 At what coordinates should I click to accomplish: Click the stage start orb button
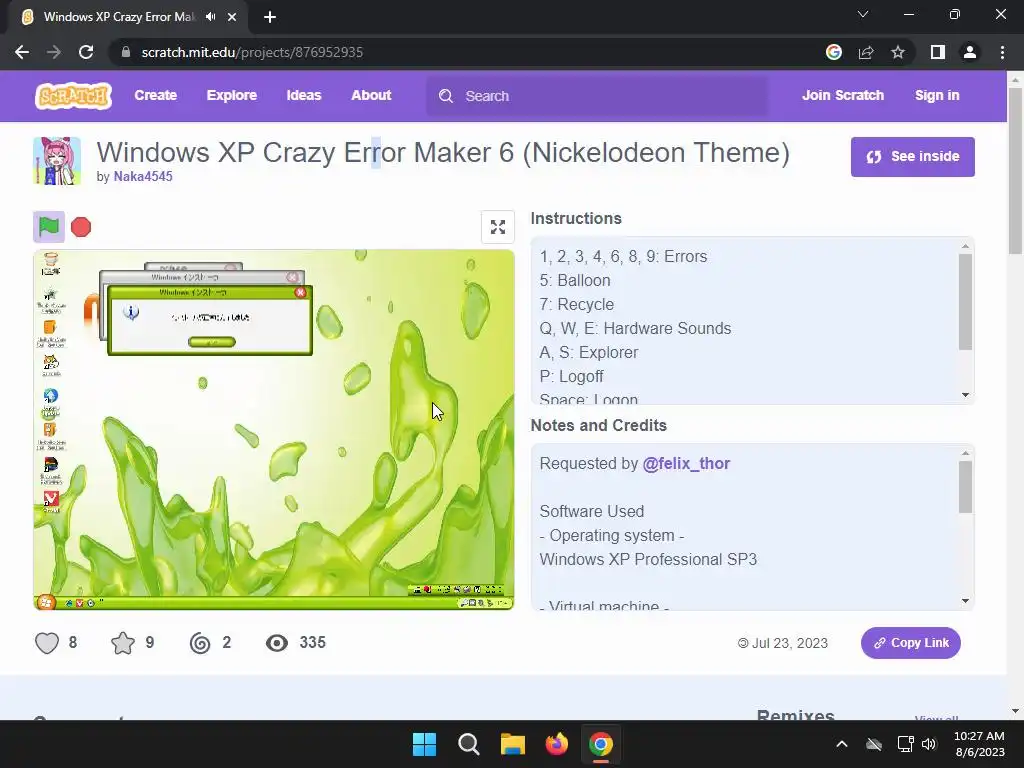coord(46,602)
